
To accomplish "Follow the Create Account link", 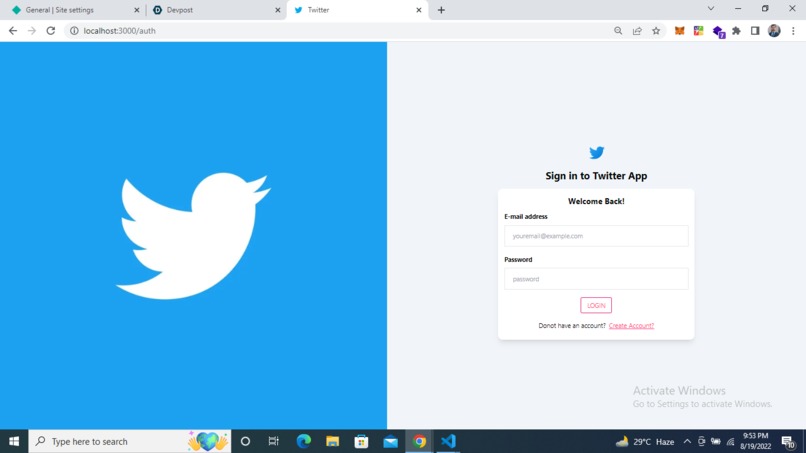I will point(631,325).
